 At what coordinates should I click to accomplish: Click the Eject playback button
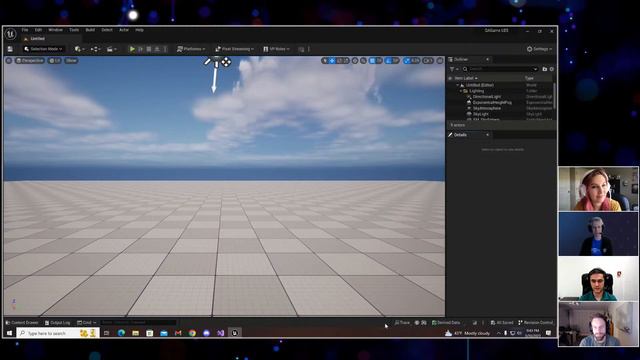coord(157,49)
